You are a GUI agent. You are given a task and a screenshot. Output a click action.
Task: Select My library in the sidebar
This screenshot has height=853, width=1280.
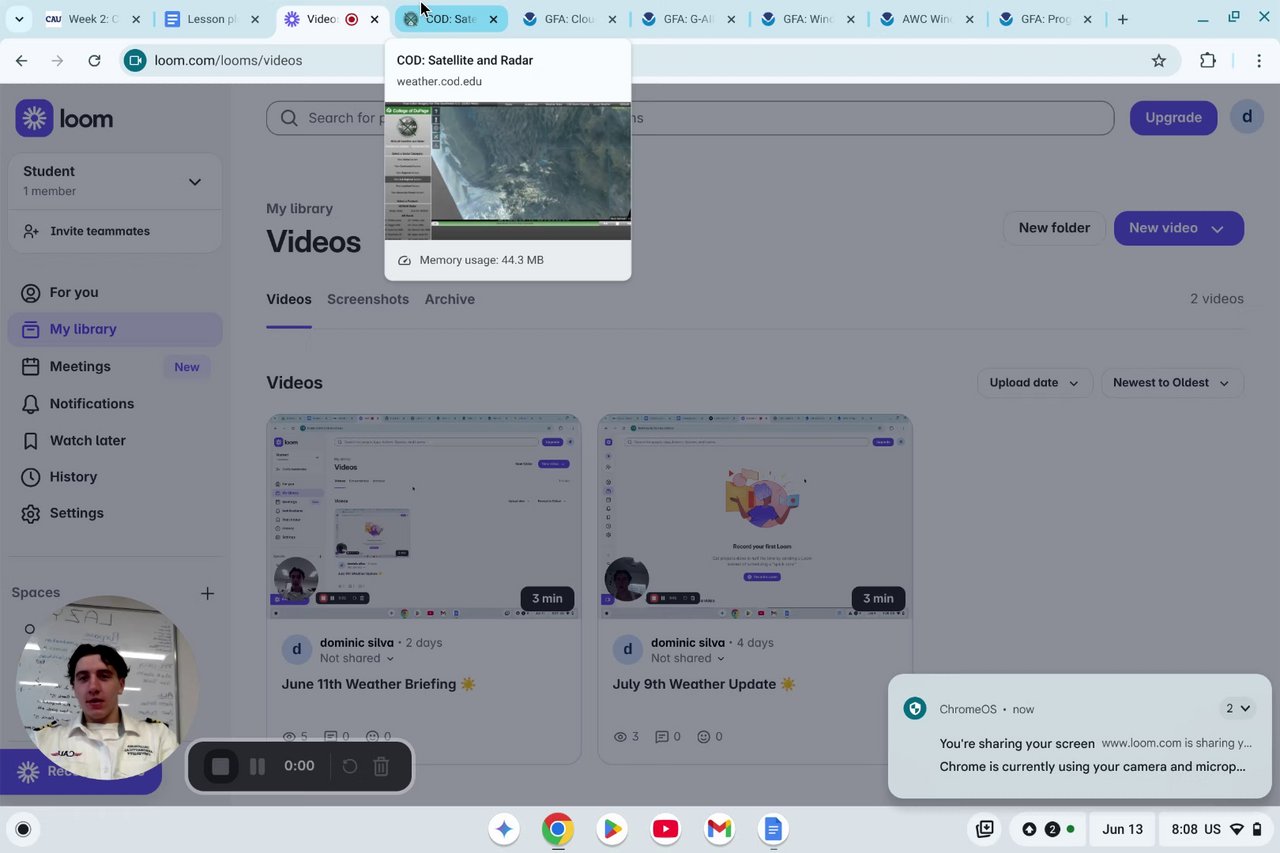click(x=115, y=329)
